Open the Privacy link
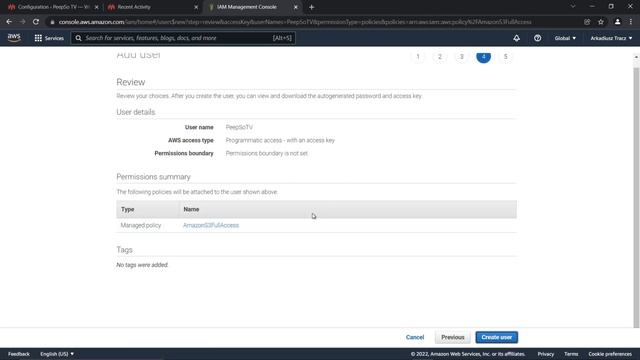 [546, 354]
